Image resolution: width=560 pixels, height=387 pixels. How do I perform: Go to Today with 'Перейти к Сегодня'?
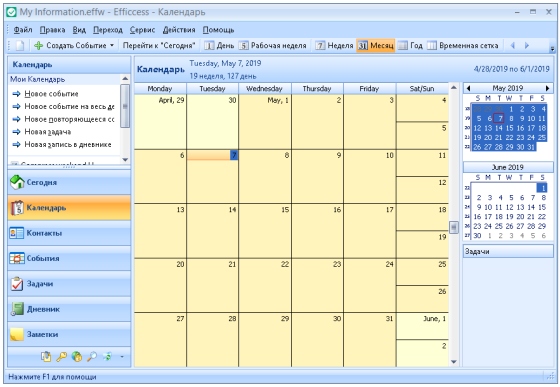tap(159, 46)
